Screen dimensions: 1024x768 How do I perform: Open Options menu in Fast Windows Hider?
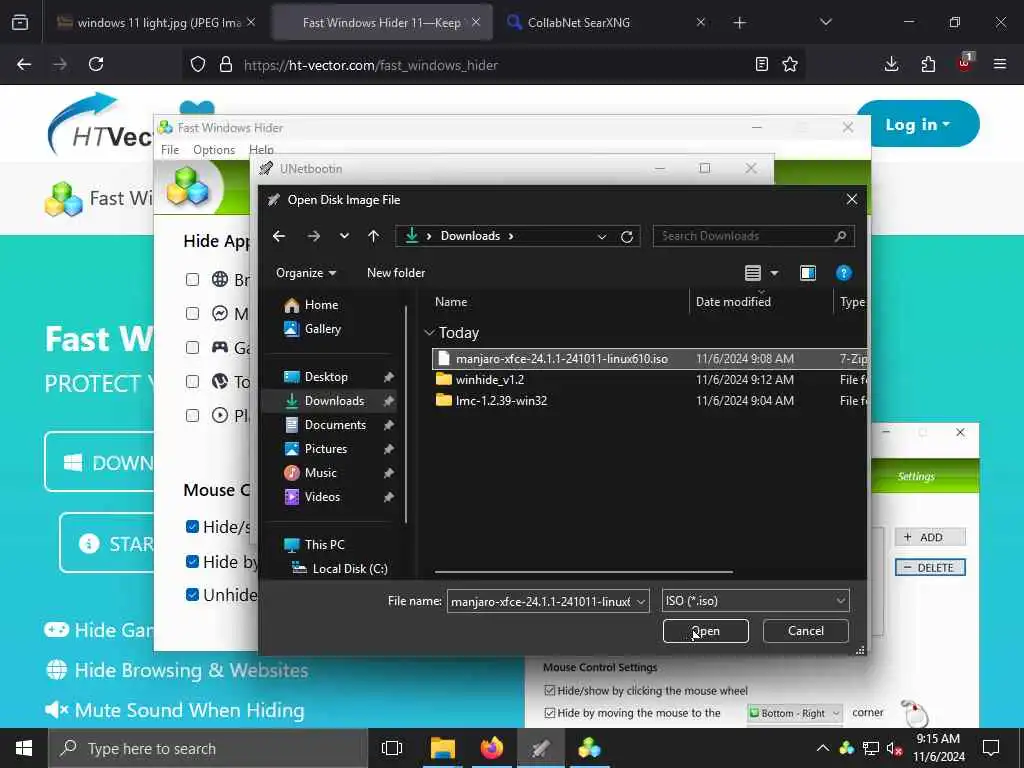(214, 150)
